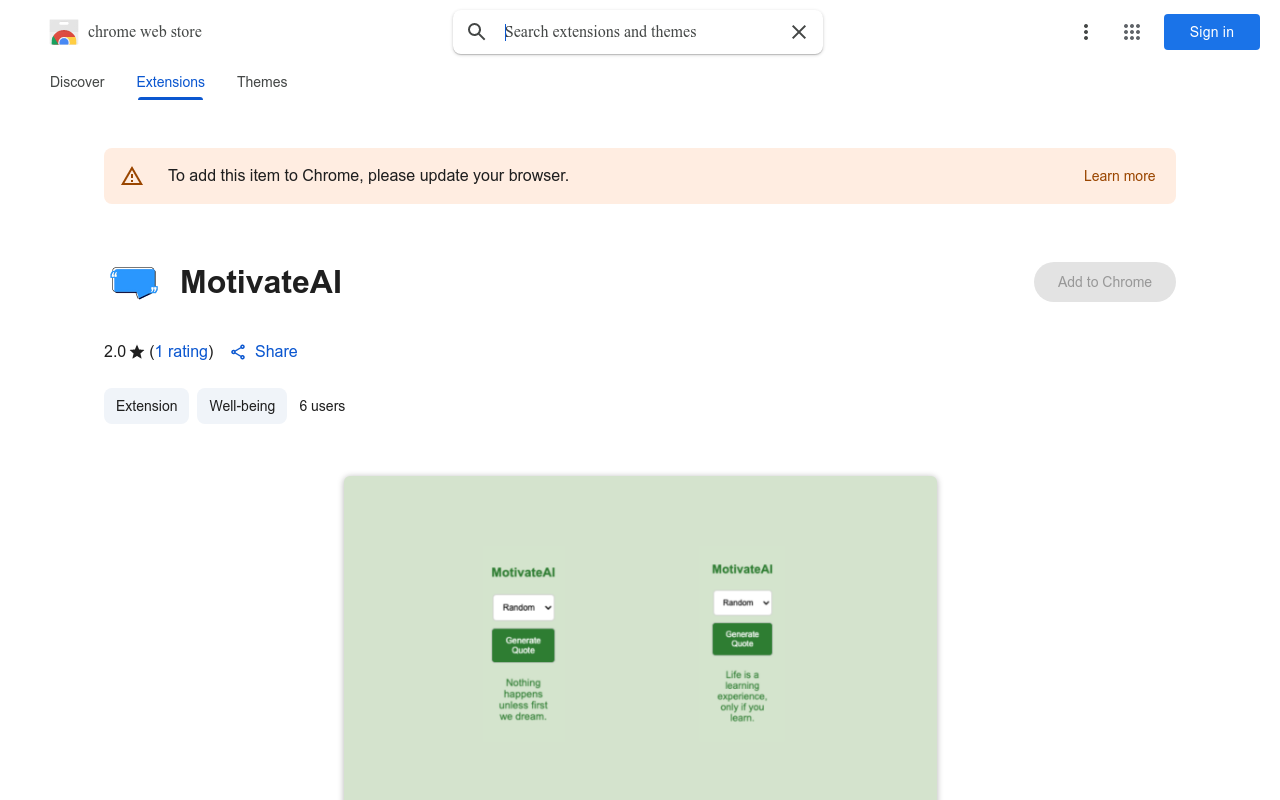
Task: Open the Themes tab
Action: (x=262, y=82)
